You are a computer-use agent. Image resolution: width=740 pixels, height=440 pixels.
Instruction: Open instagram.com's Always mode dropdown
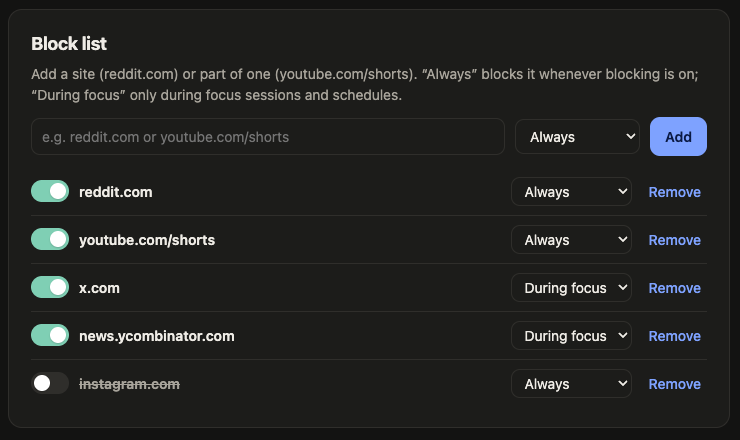point(571,383)
